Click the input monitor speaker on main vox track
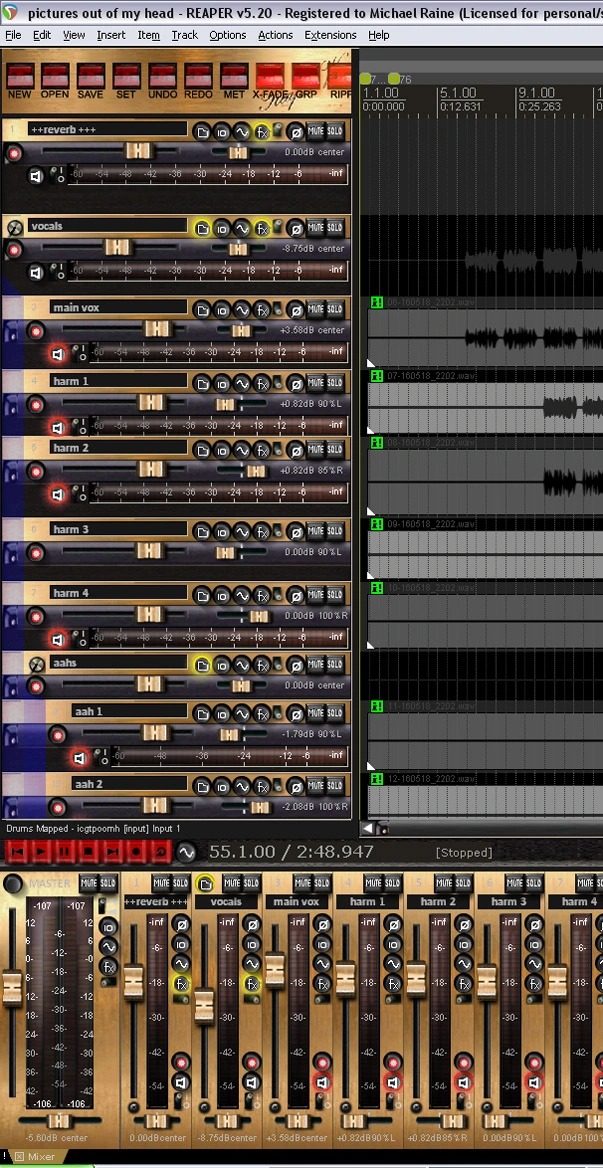The height and width of the screenshot is (1168, 603). pos(58,354)
